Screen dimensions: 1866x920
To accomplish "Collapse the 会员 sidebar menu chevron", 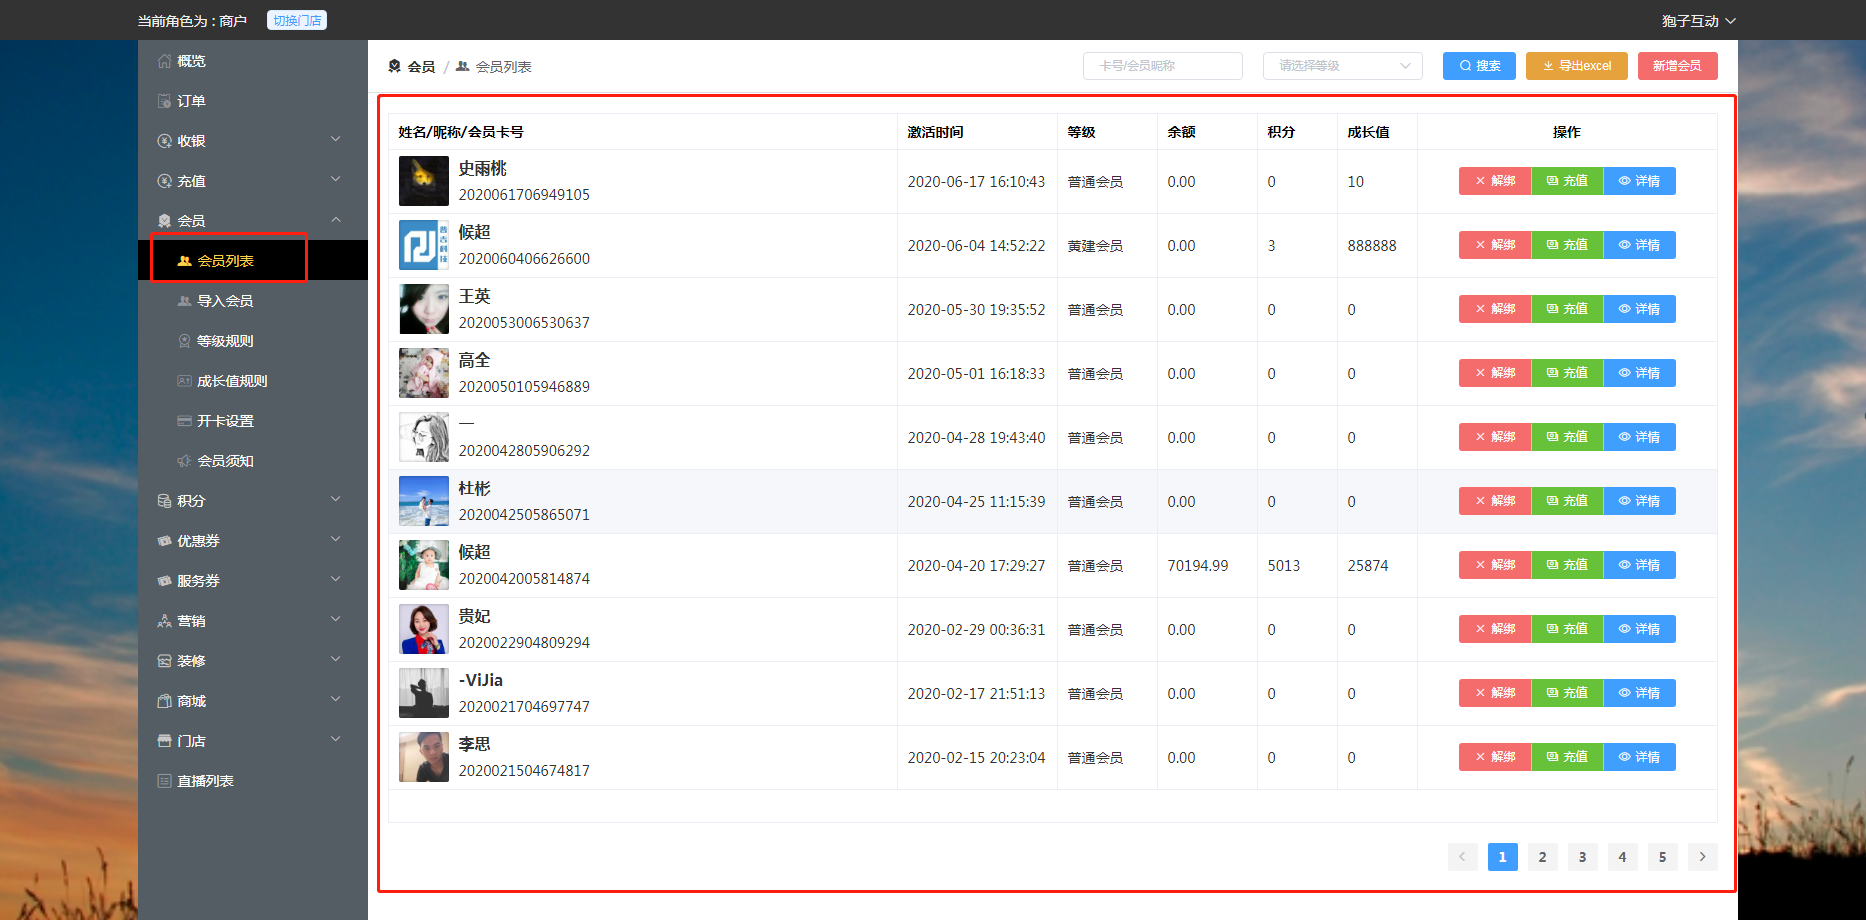I will pos(336,220).
